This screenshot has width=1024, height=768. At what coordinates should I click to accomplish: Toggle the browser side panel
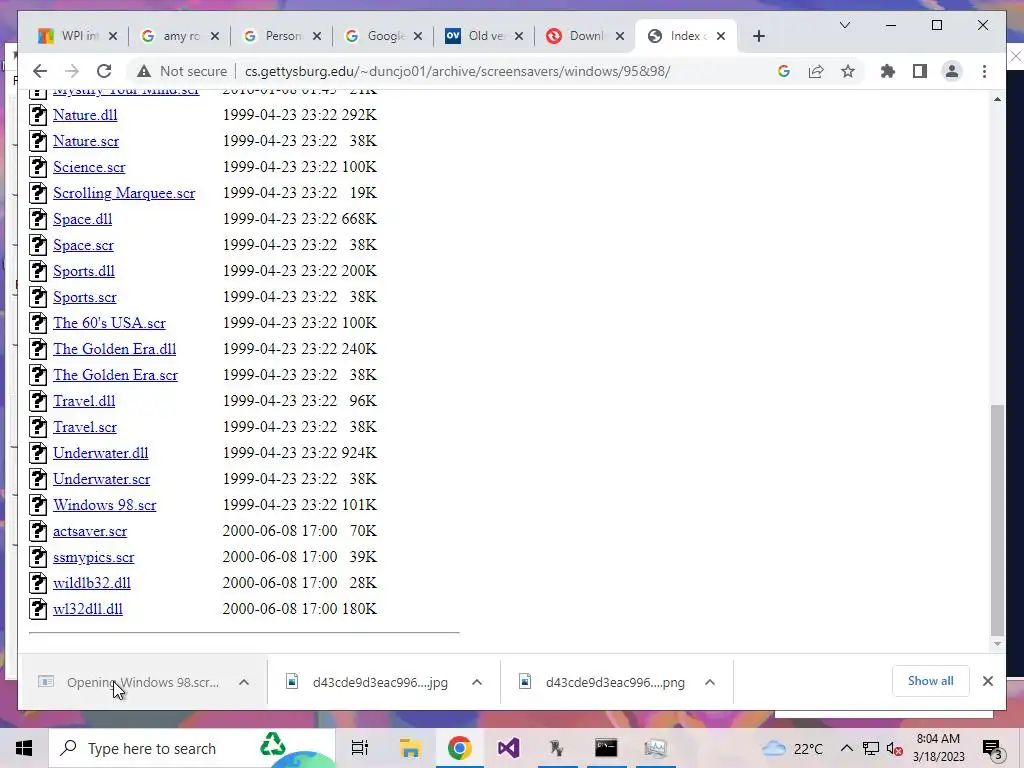(x=920, y=71)
